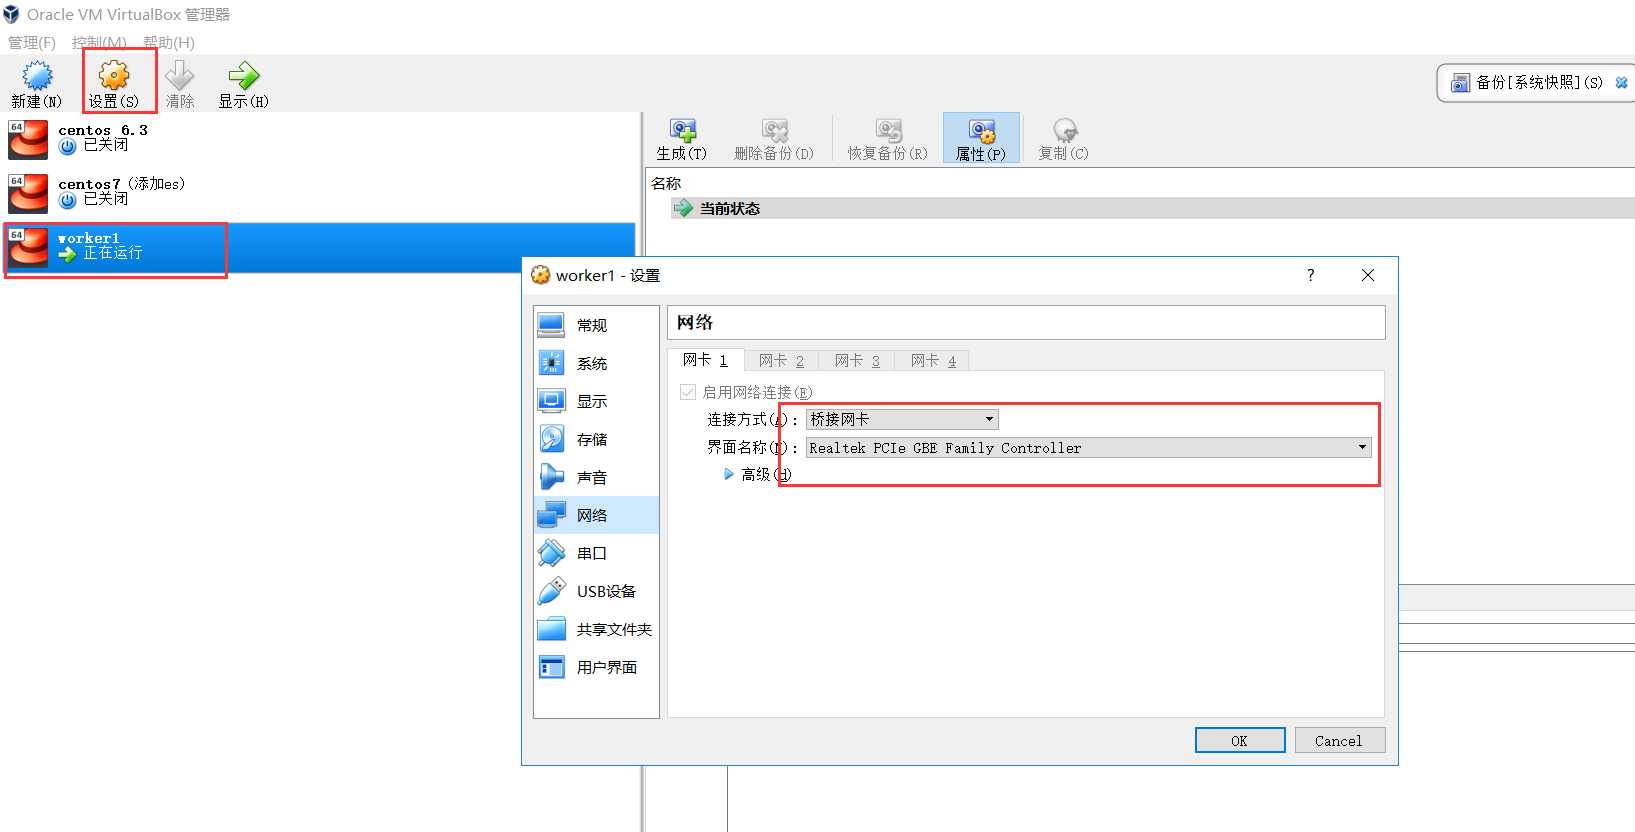Open VM Settings (设置) toolbar icon
Image resolution: width=1635 pixels, height=832 pixels.
coord(114,76)
